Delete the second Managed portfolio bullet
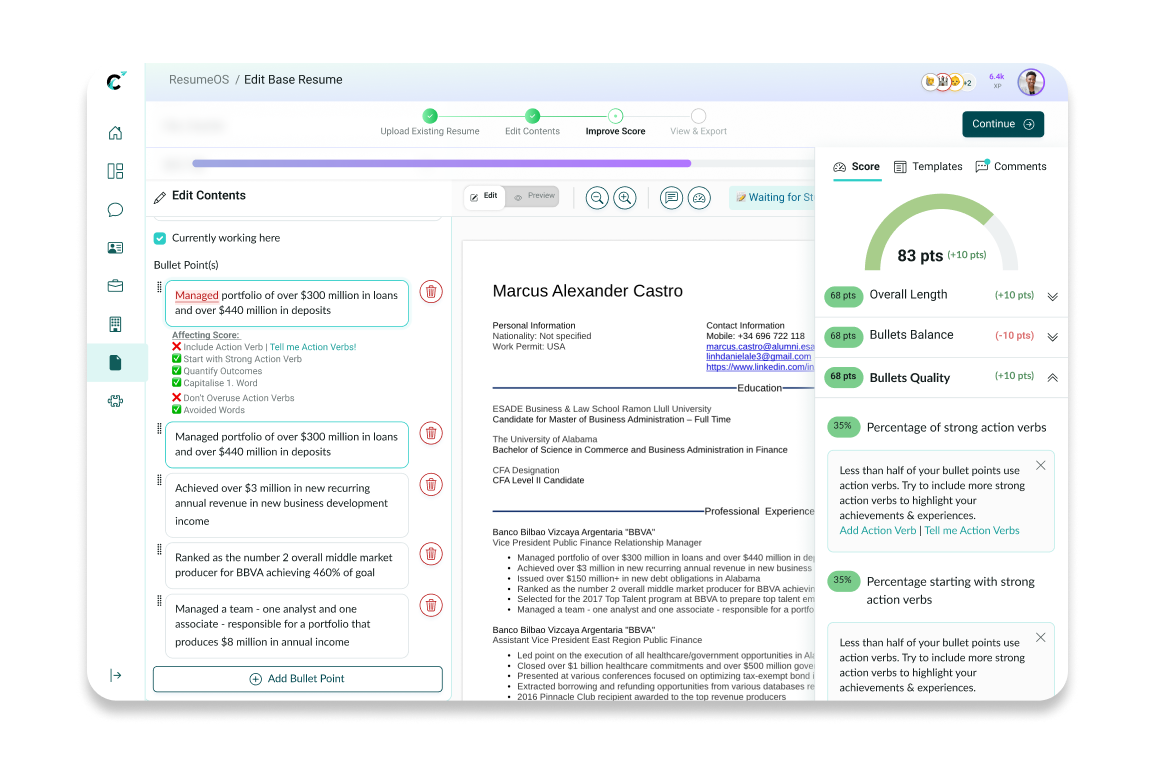Image resolution: width=1158 pixels, height=759 pixels. [x=431, y=433]
